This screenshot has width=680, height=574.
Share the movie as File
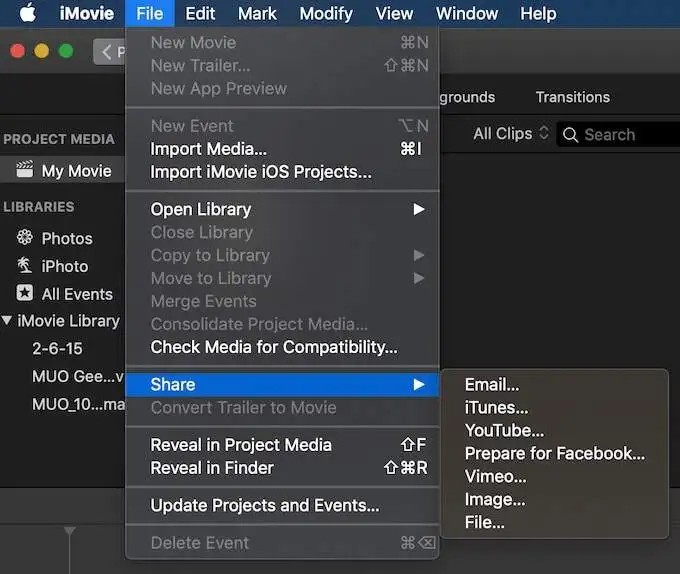(x=554, y=522)
